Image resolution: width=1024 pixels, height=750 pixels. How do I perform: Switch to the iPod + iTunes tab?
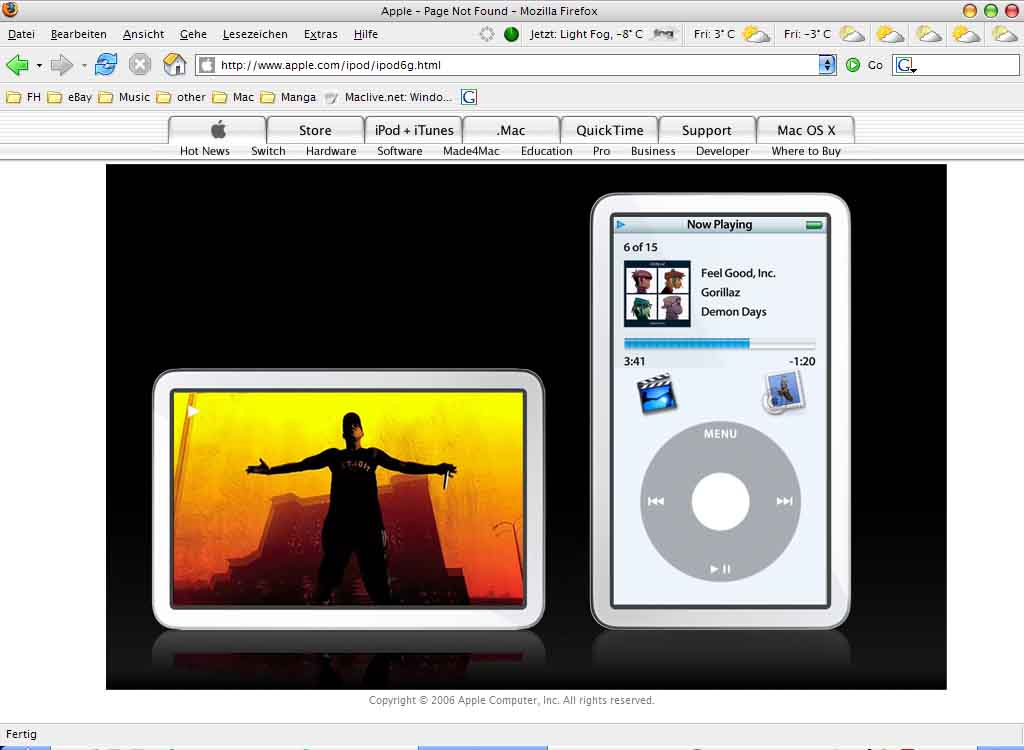(x=414, y=130)
